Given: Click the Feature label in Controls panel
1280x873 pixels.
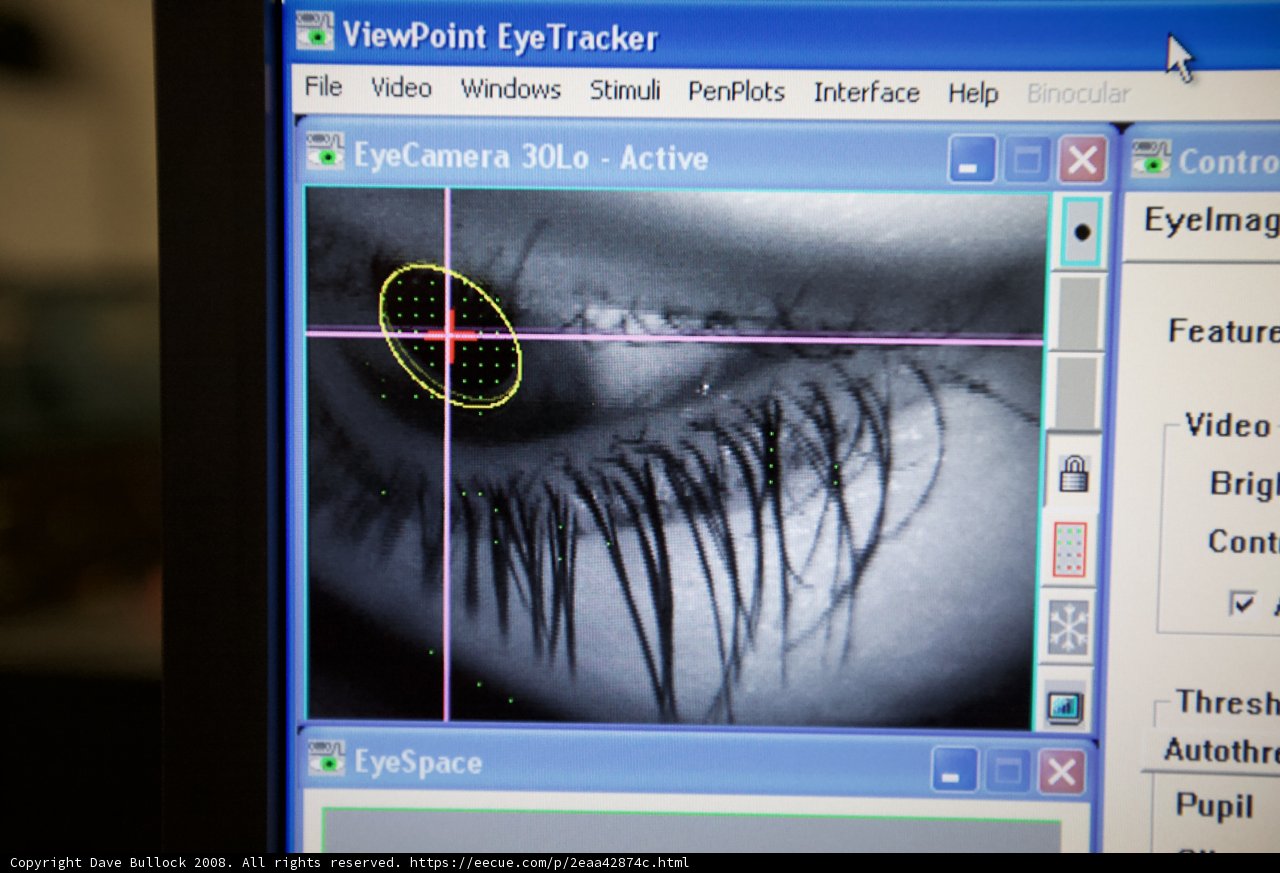Looking at the screenshot, I should [x=1223, y=331].
